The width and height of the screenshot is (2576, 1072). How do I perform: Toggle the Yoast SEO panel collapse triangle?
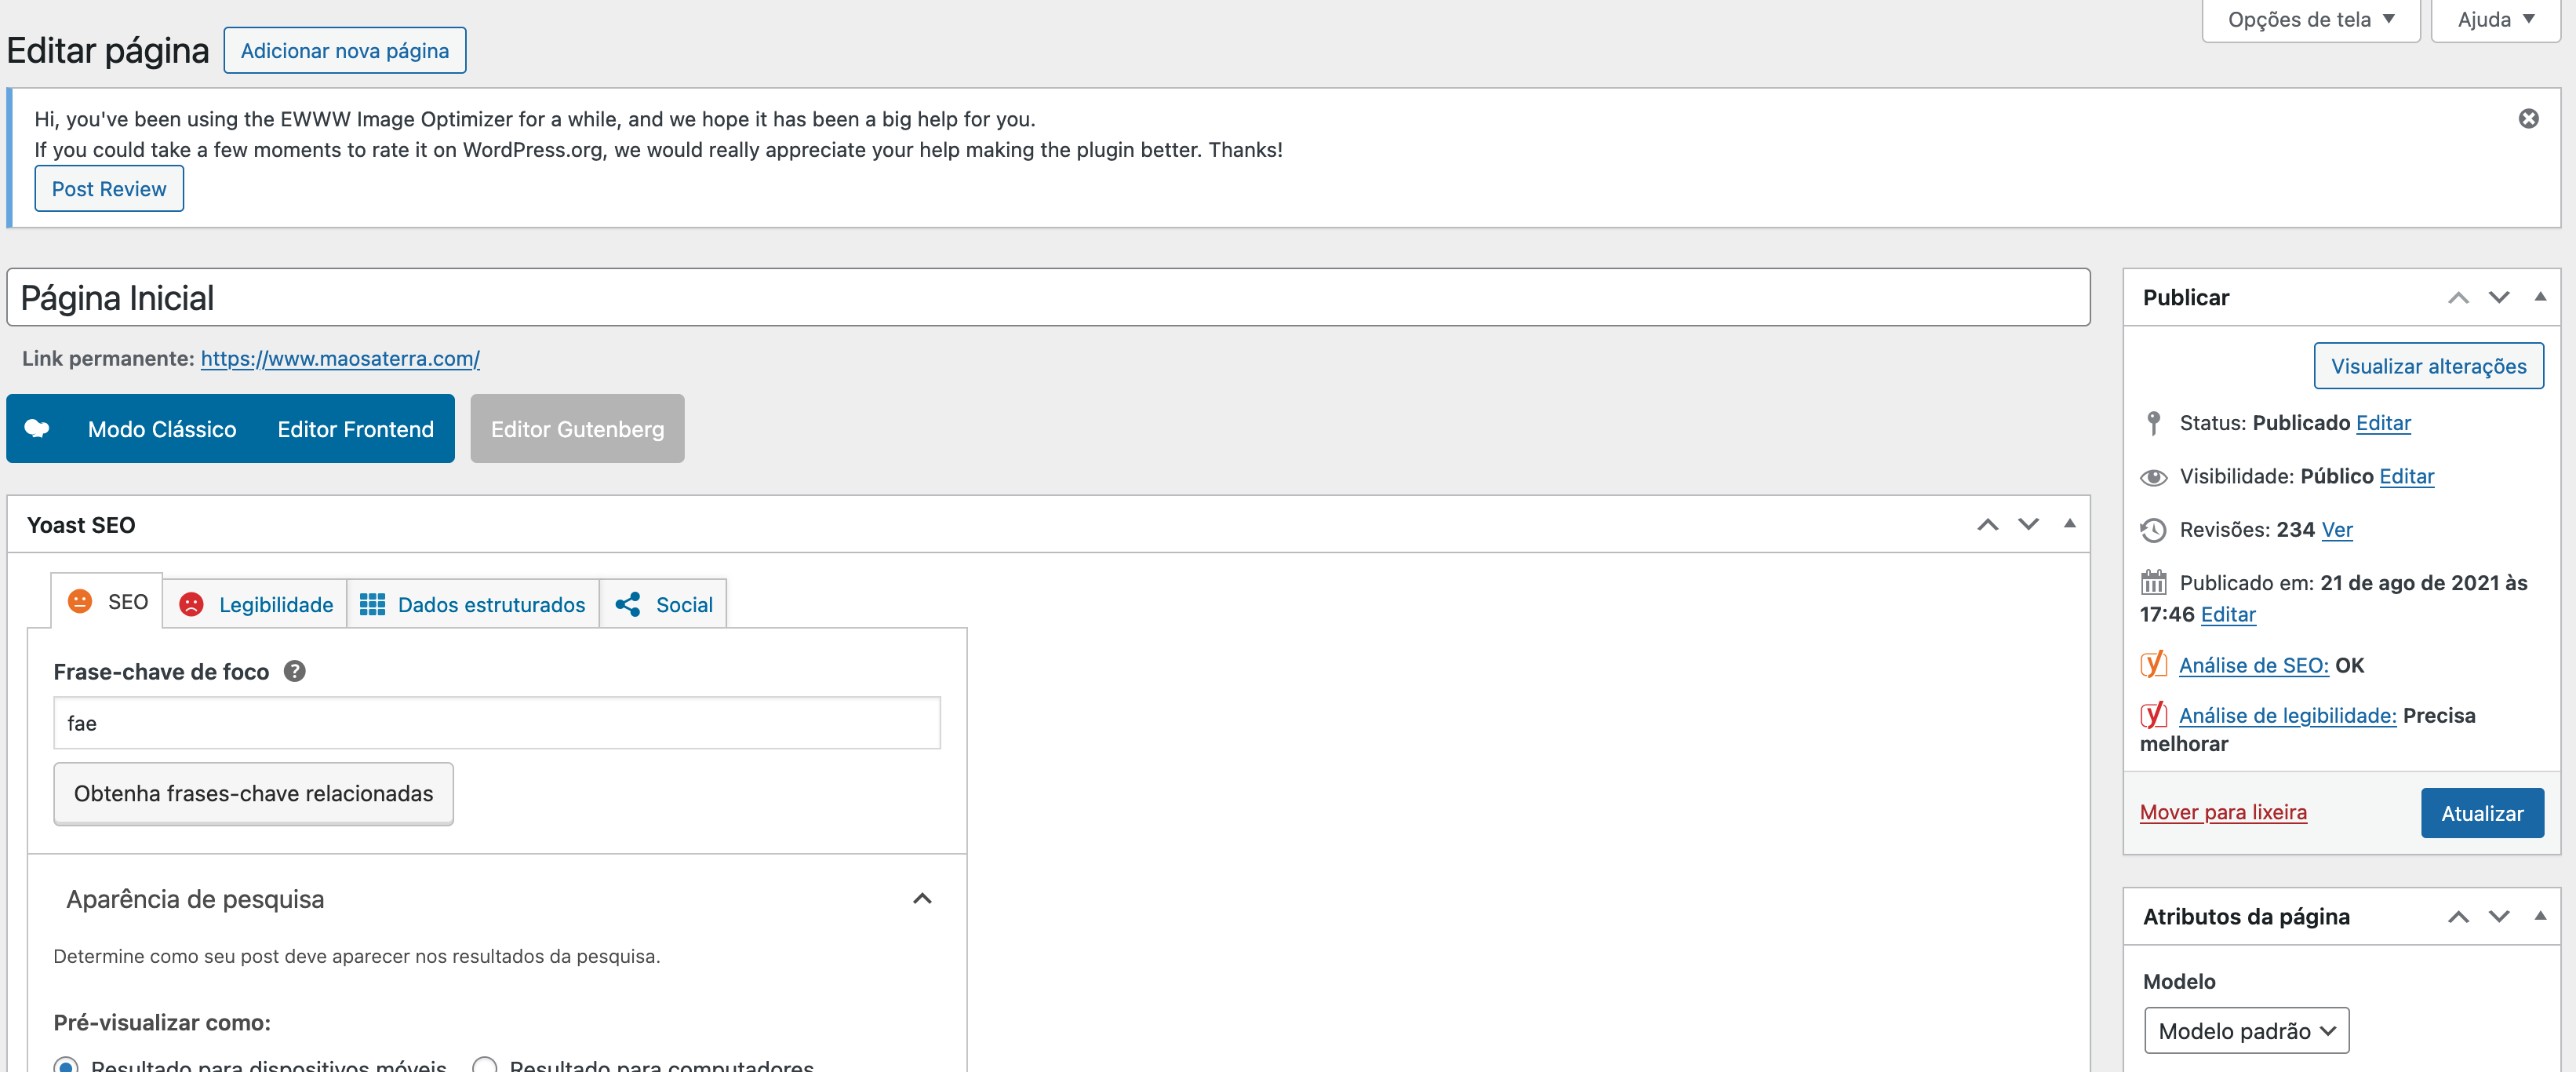(x=2069, y=523)
